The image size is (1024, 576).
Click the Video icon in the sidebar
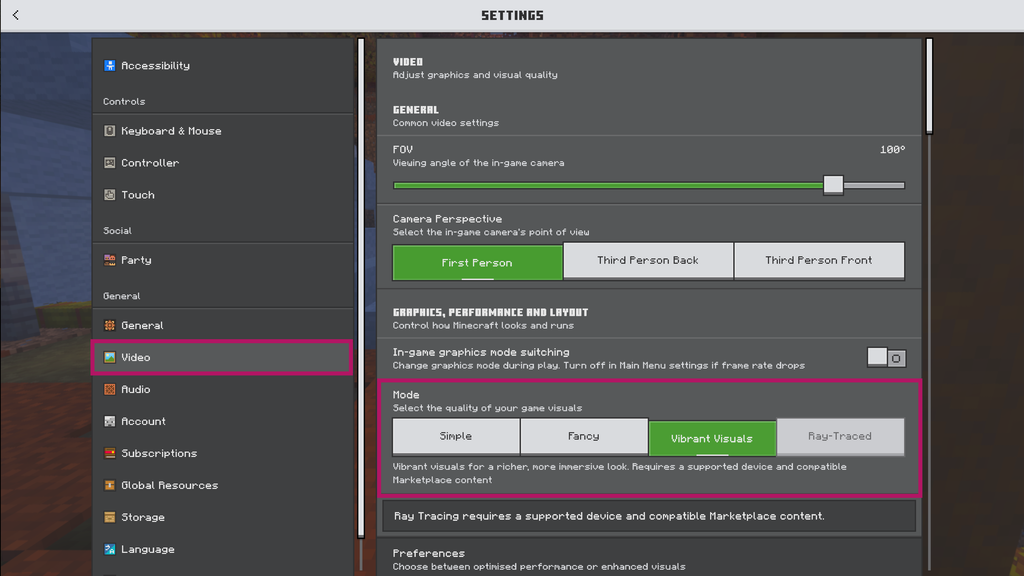pos(110,357)
